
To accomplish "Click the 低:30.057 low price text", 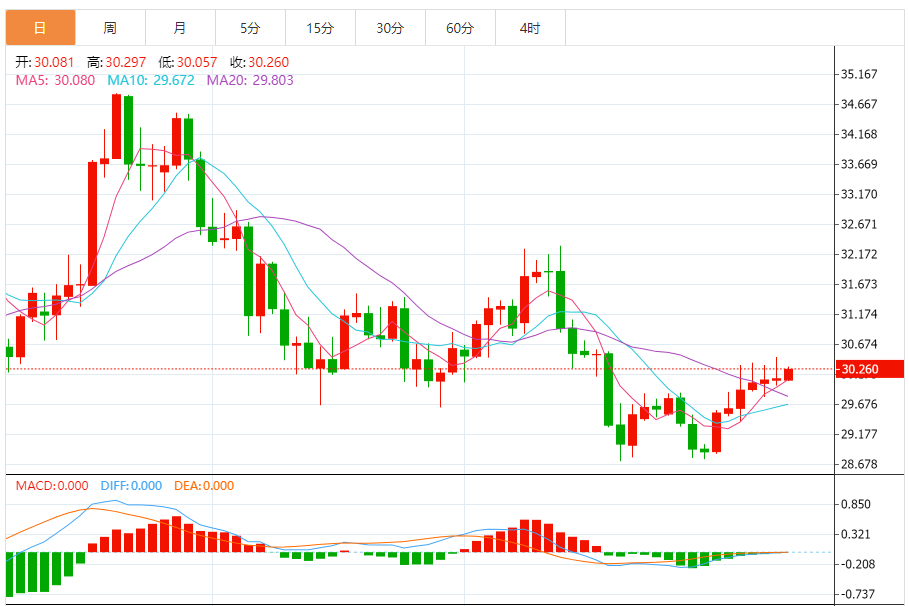I will [x=188, y=62].
